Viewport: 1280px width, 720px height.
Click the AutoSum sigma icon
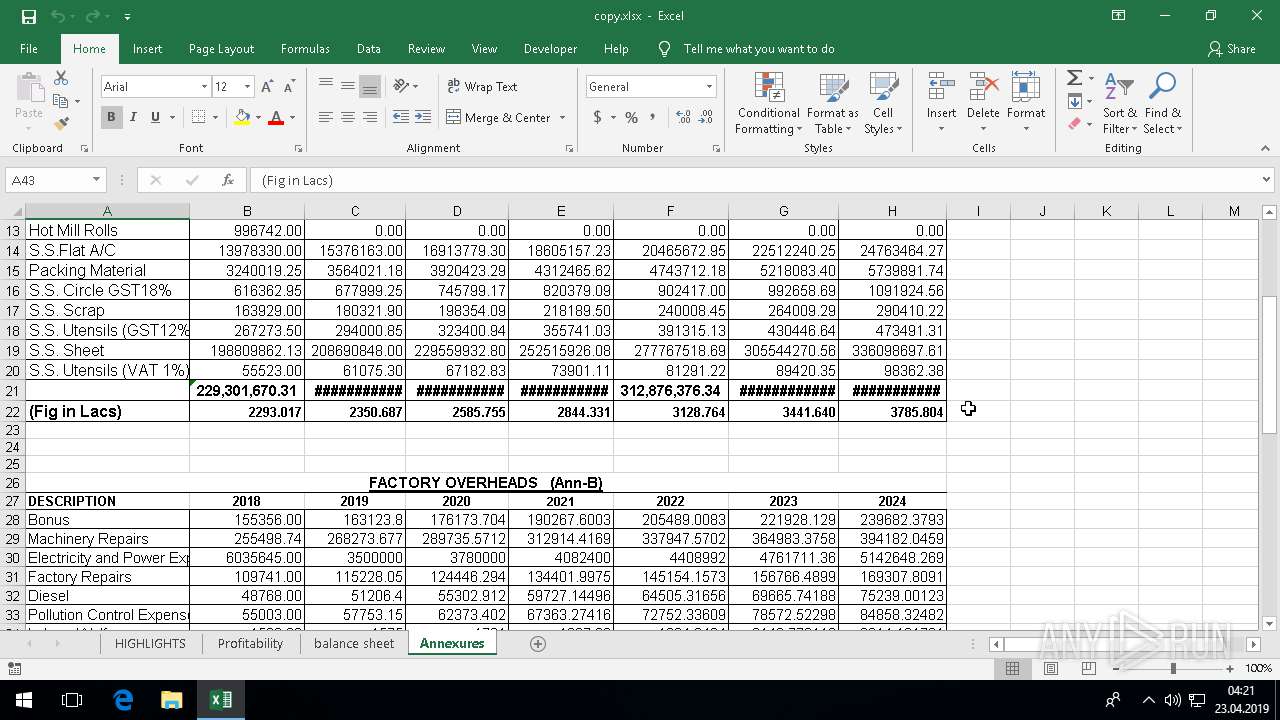[x=1074, y=78]
